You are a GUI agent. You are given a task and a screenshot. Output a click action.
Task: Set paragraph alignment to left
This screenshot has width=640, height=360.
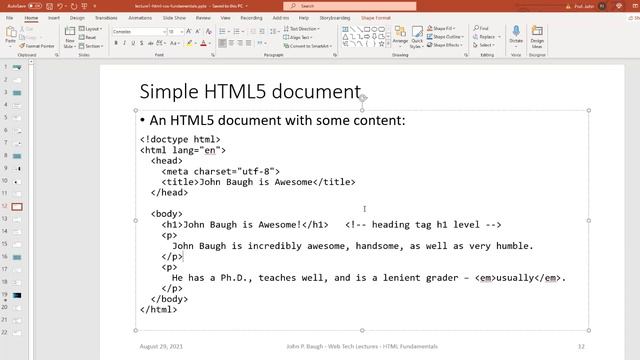(x=222, y=43)
